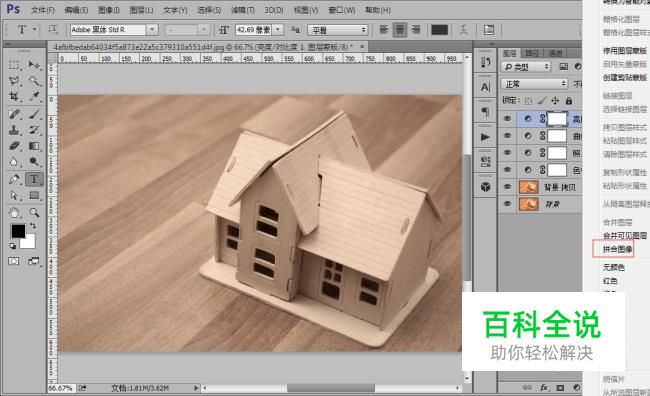Select the Brush tool
Screen dimensions: 650x396
click(x=34, y=114)
